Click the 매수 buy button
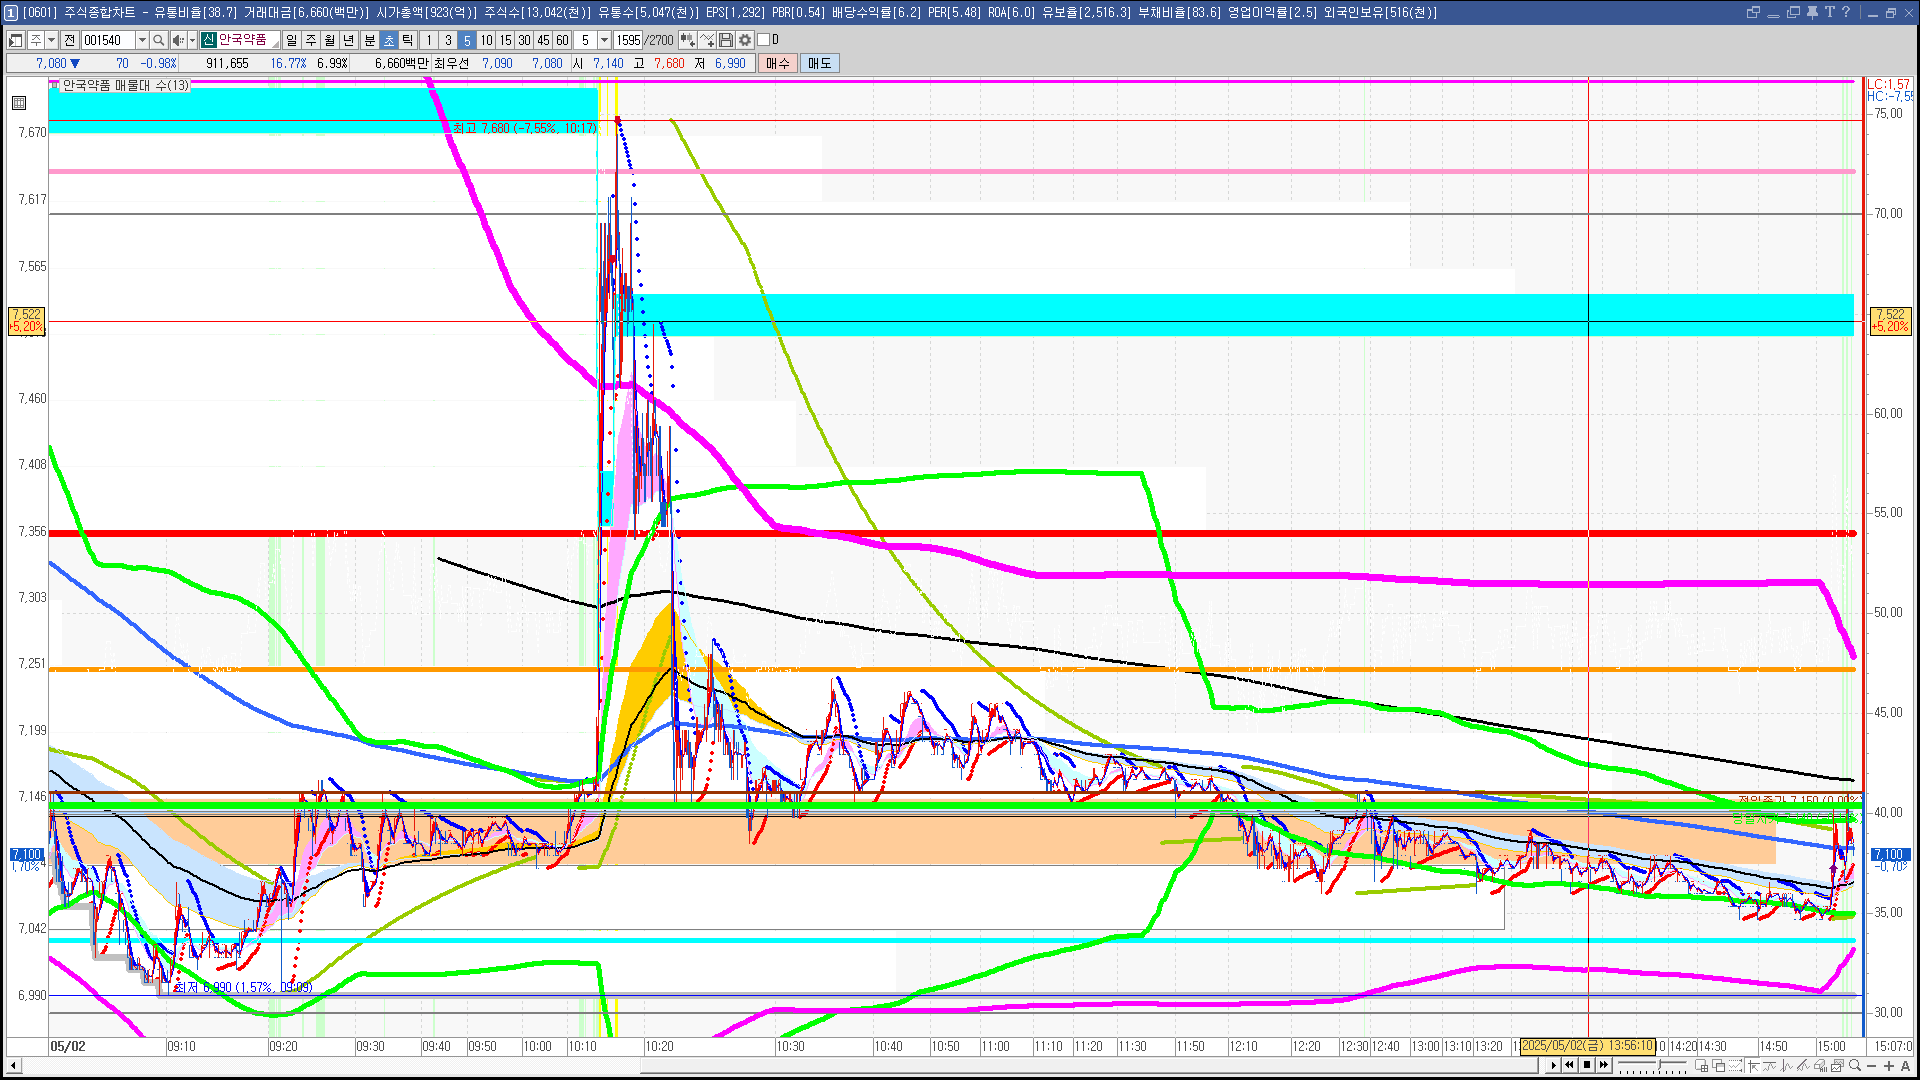 pos(778,63)
